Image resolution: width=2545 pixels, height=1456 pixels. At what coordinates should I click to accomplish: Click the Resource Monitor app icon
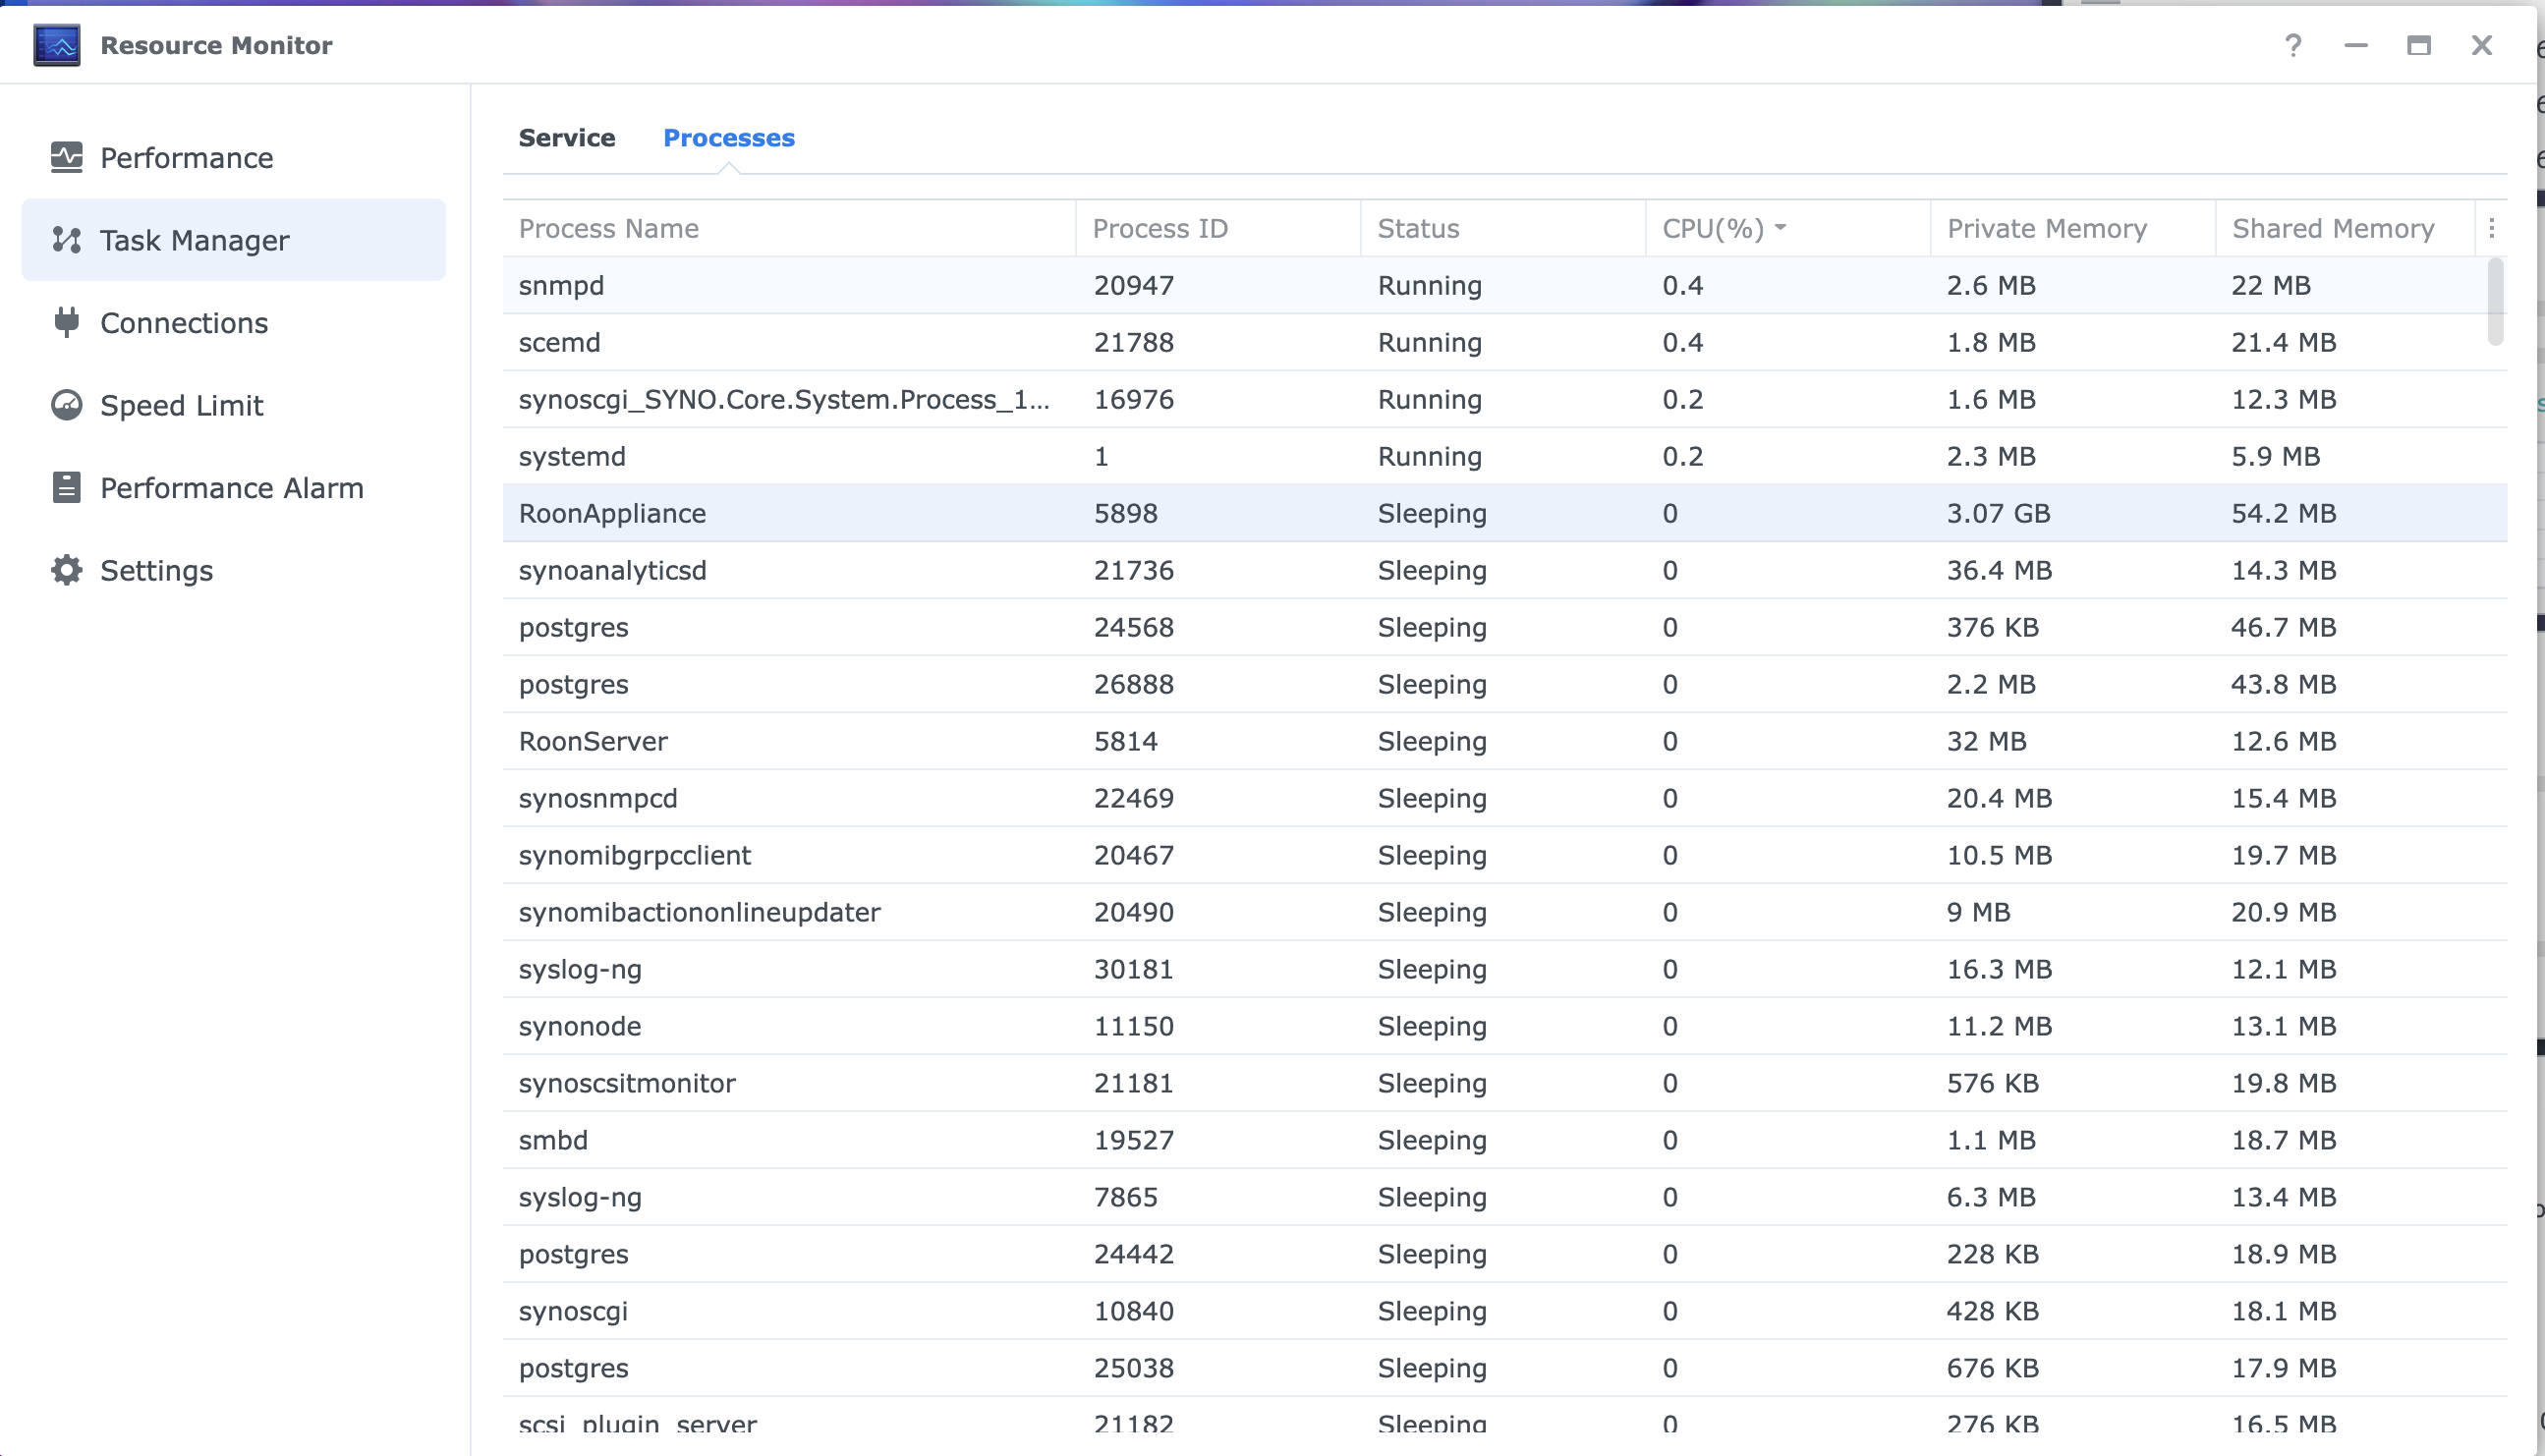click(56, 45)
